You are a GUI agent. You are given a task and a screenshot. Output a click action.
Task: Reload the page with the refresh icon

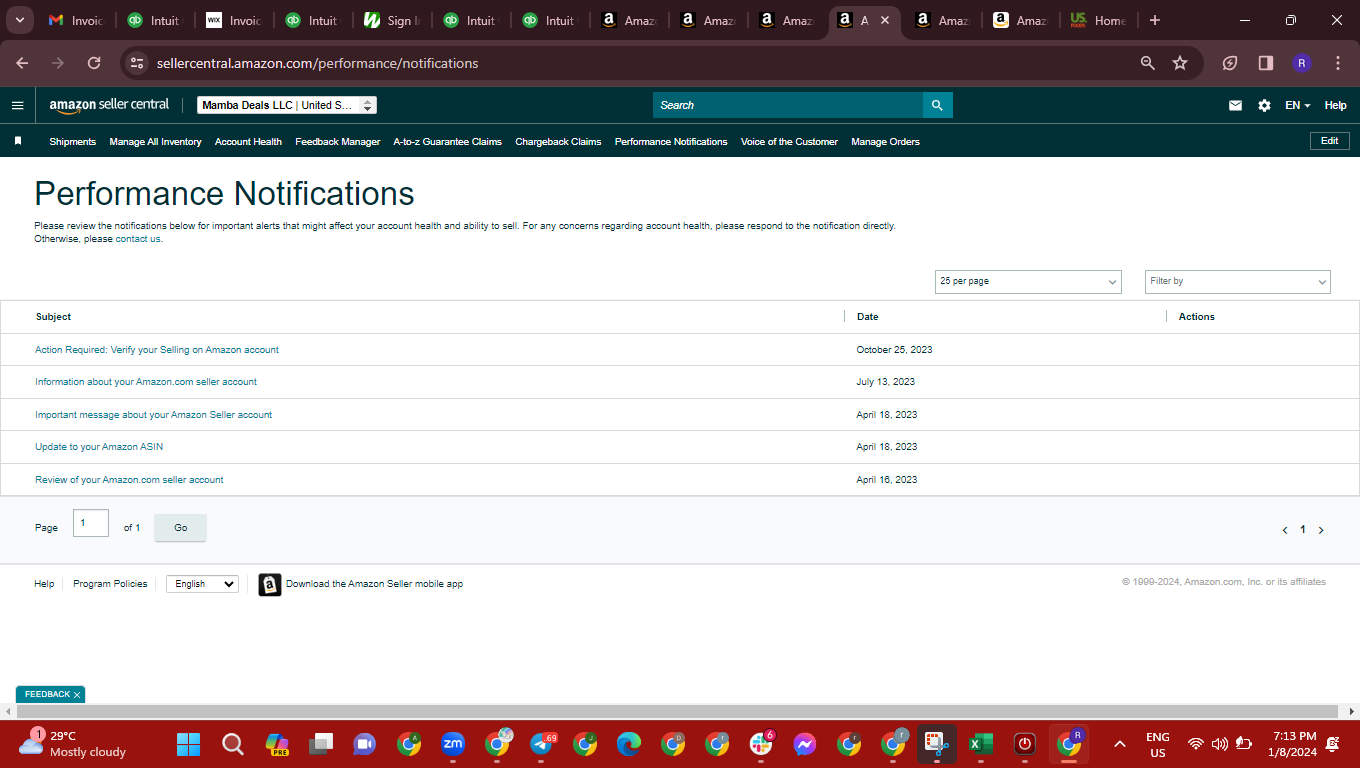94,63
